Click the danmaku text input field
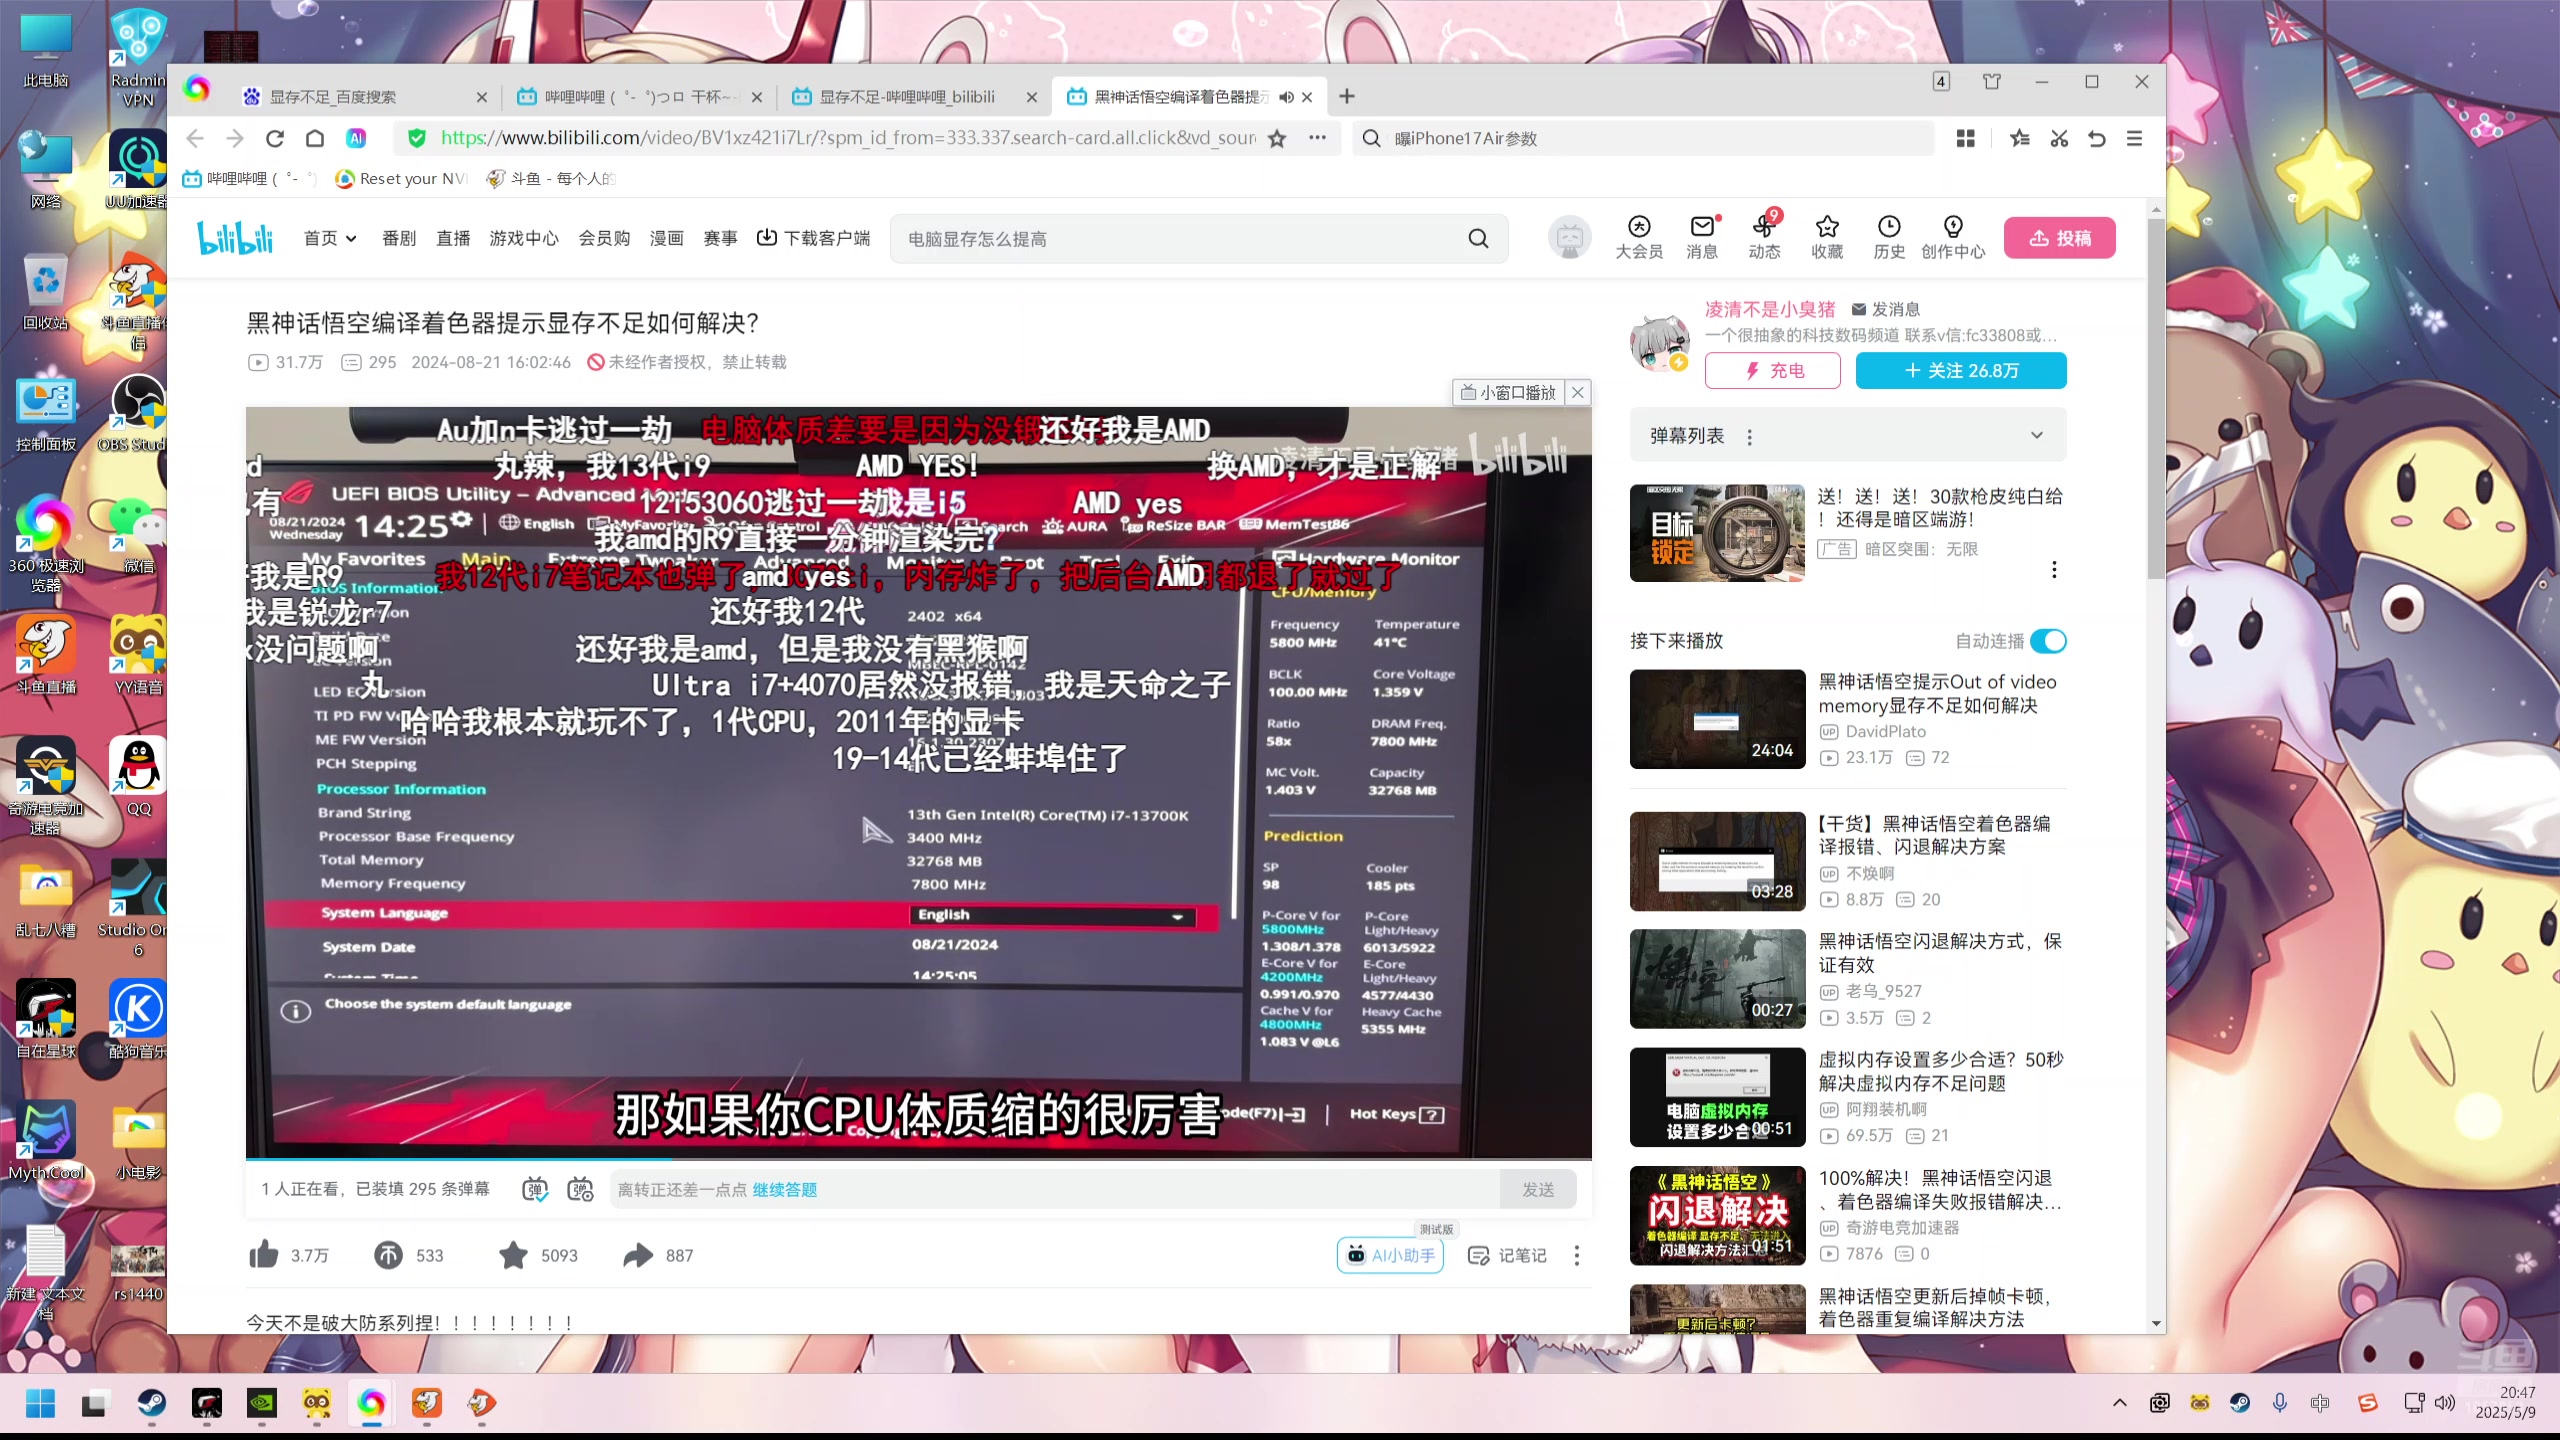This screenshot has height=1440, width=2560. click(1055, 1189)
